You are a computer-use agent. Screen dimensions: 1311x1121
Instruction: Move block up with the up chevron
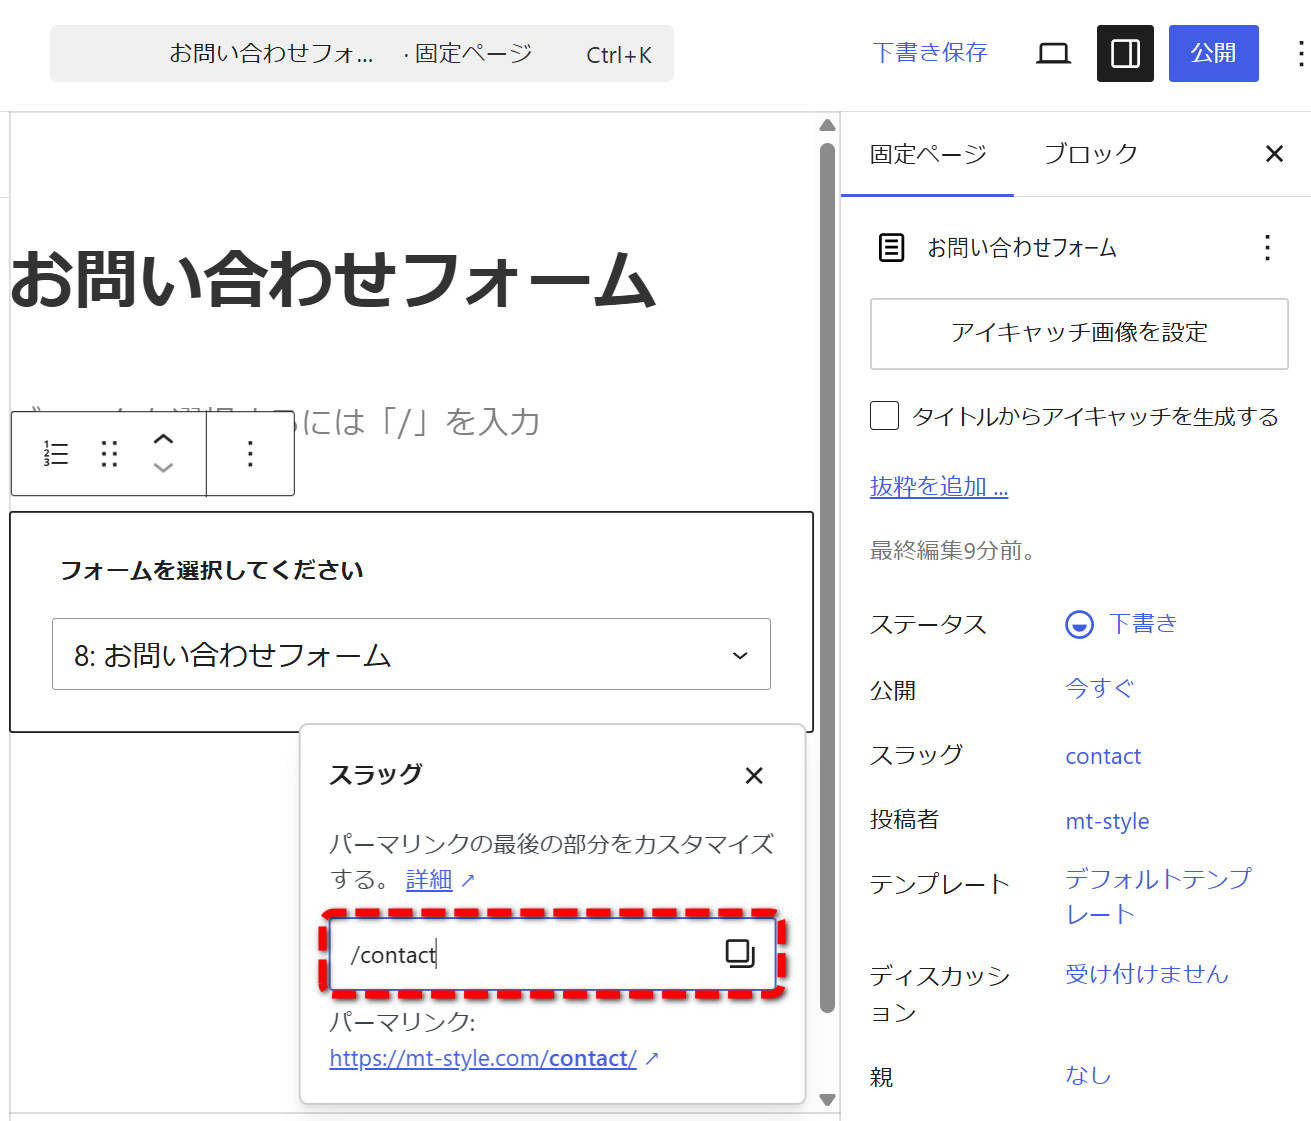coord(163,439)
